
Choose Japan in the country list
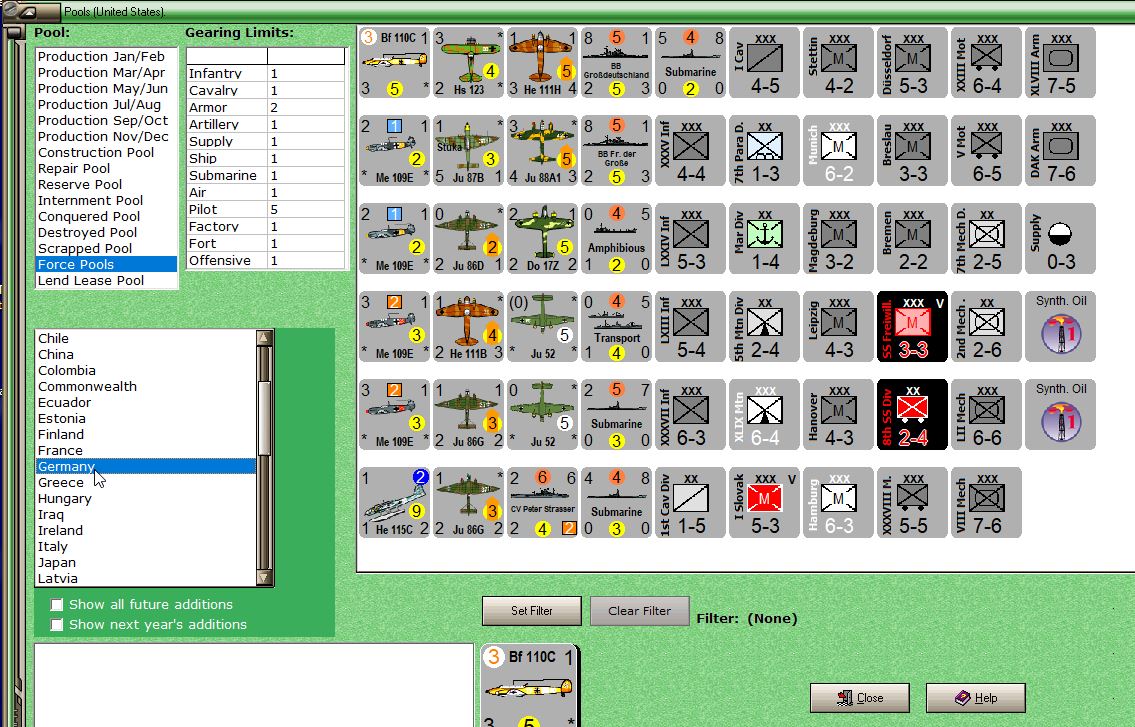coord(145,563)
